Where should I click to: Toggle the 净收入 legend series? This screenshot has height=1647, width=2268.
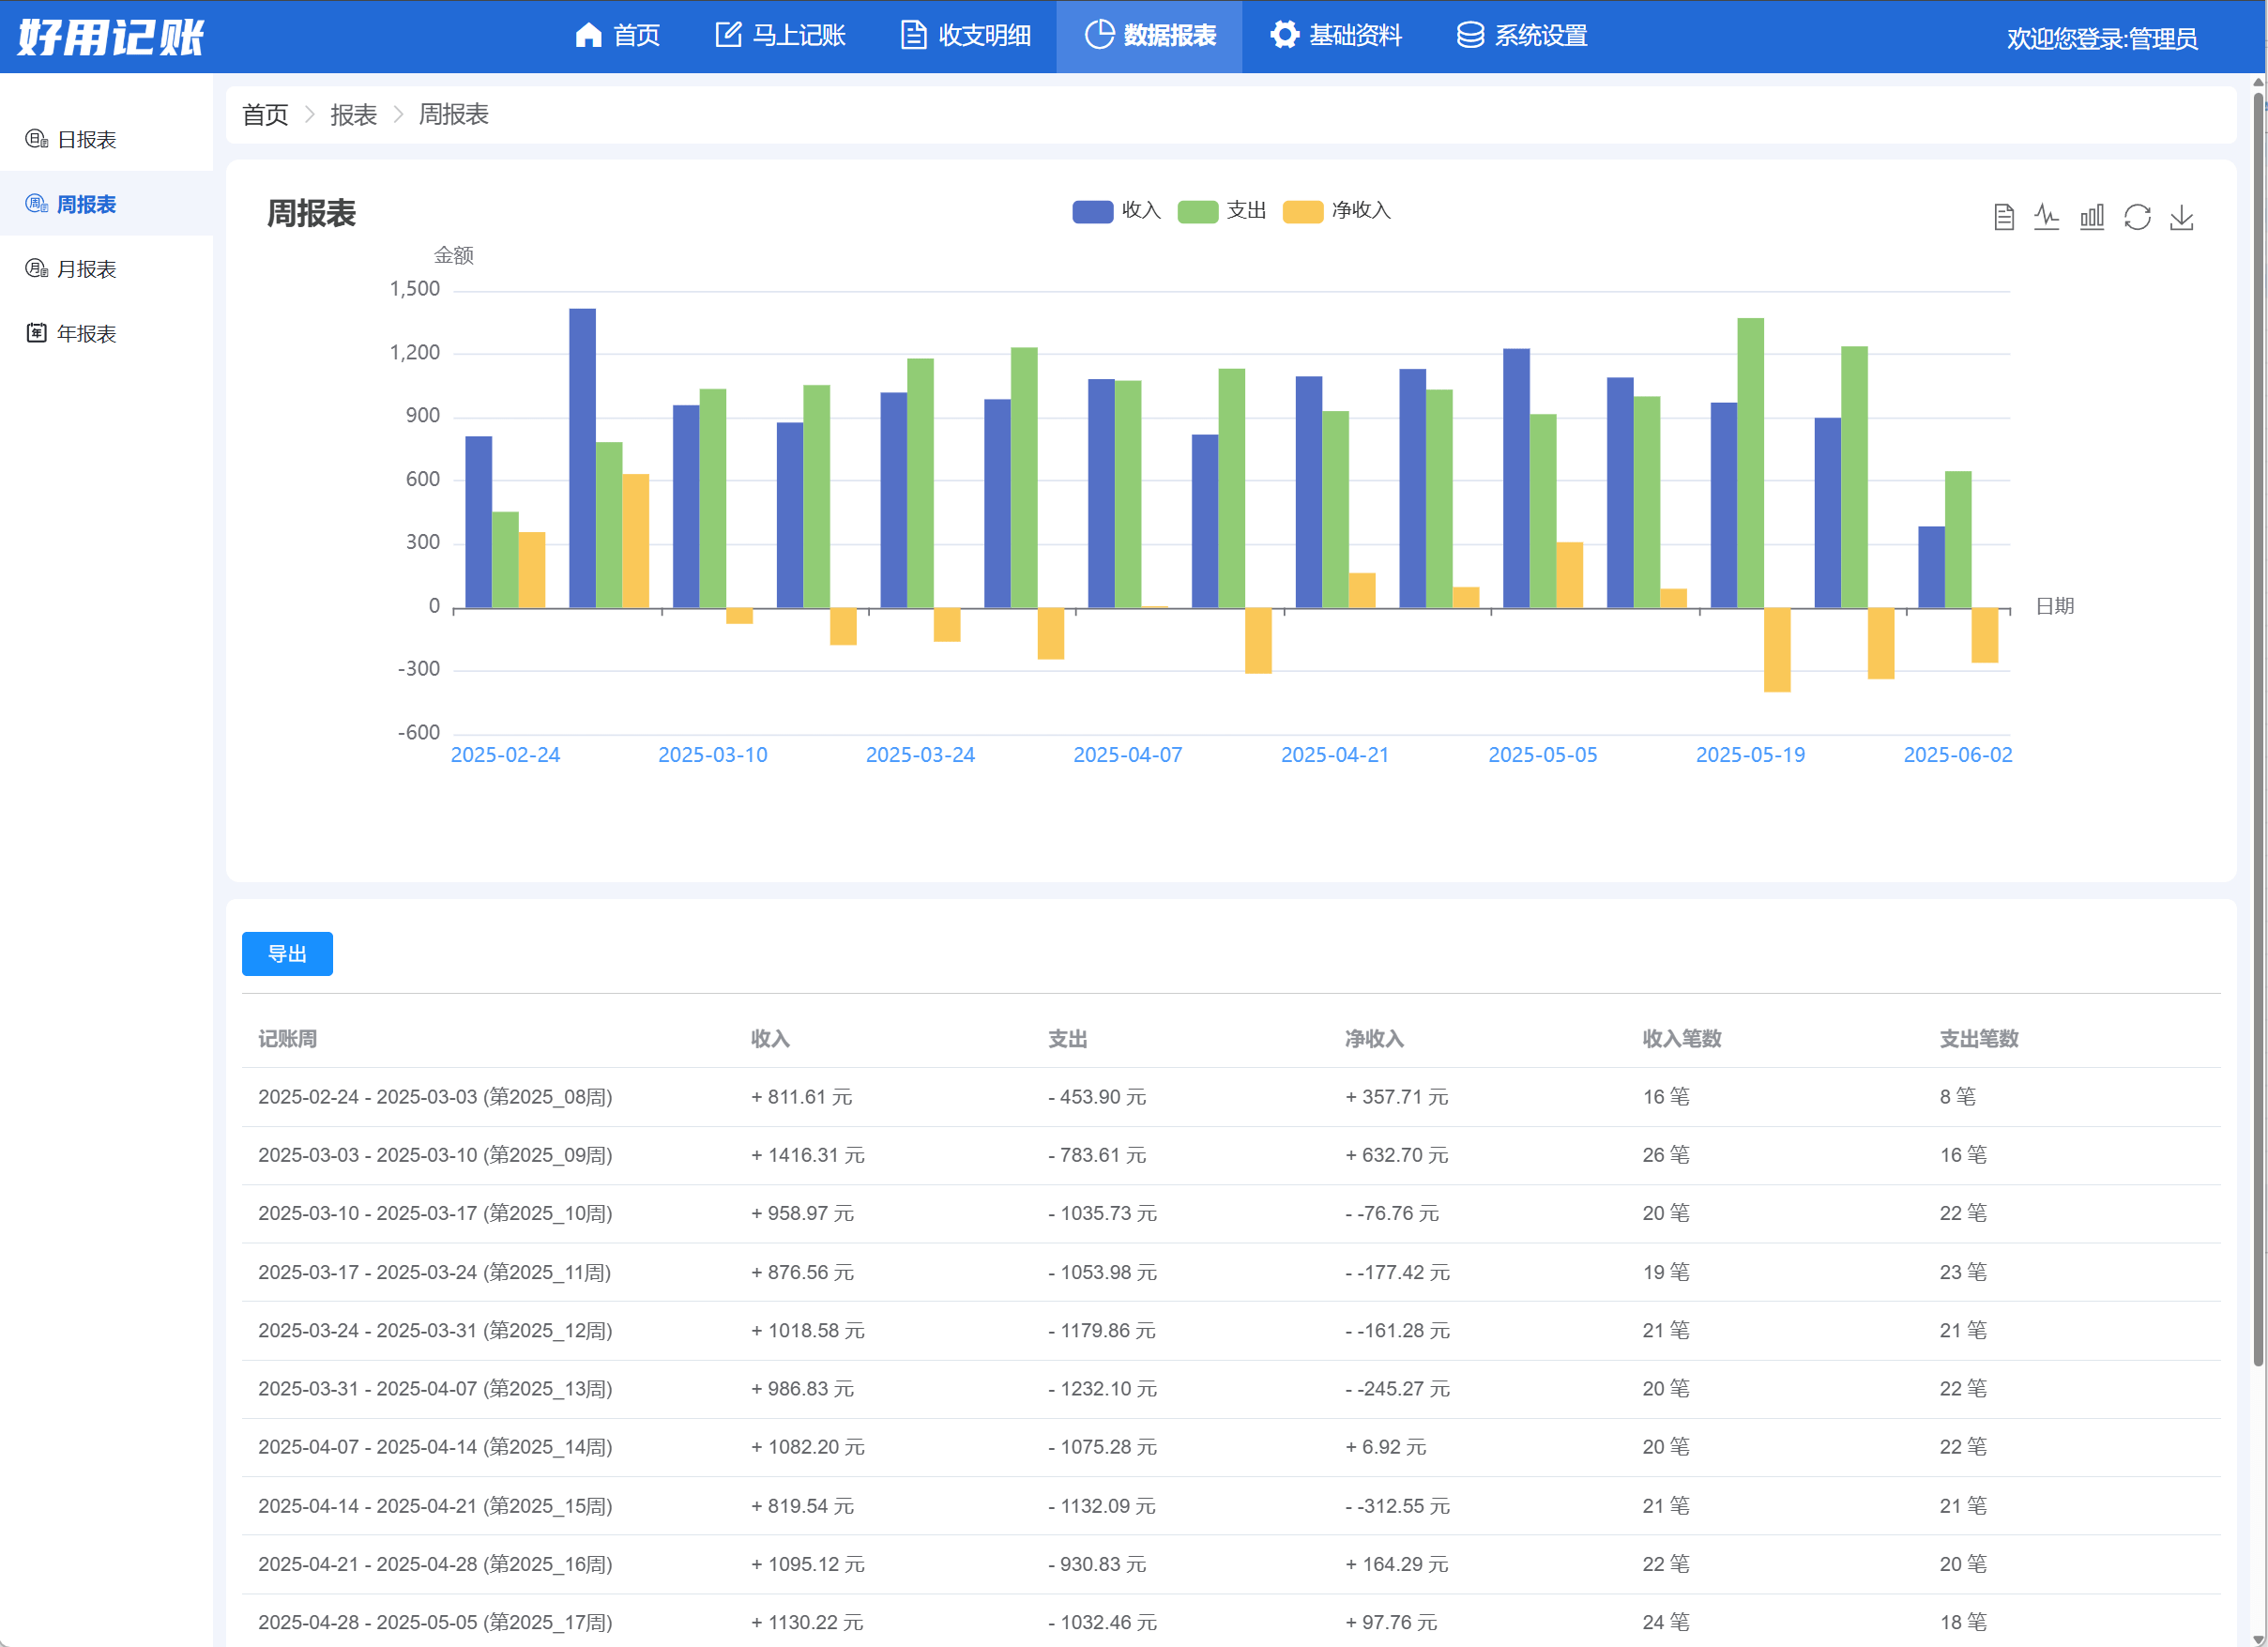pyautogui.click(x=1361, y=211)
